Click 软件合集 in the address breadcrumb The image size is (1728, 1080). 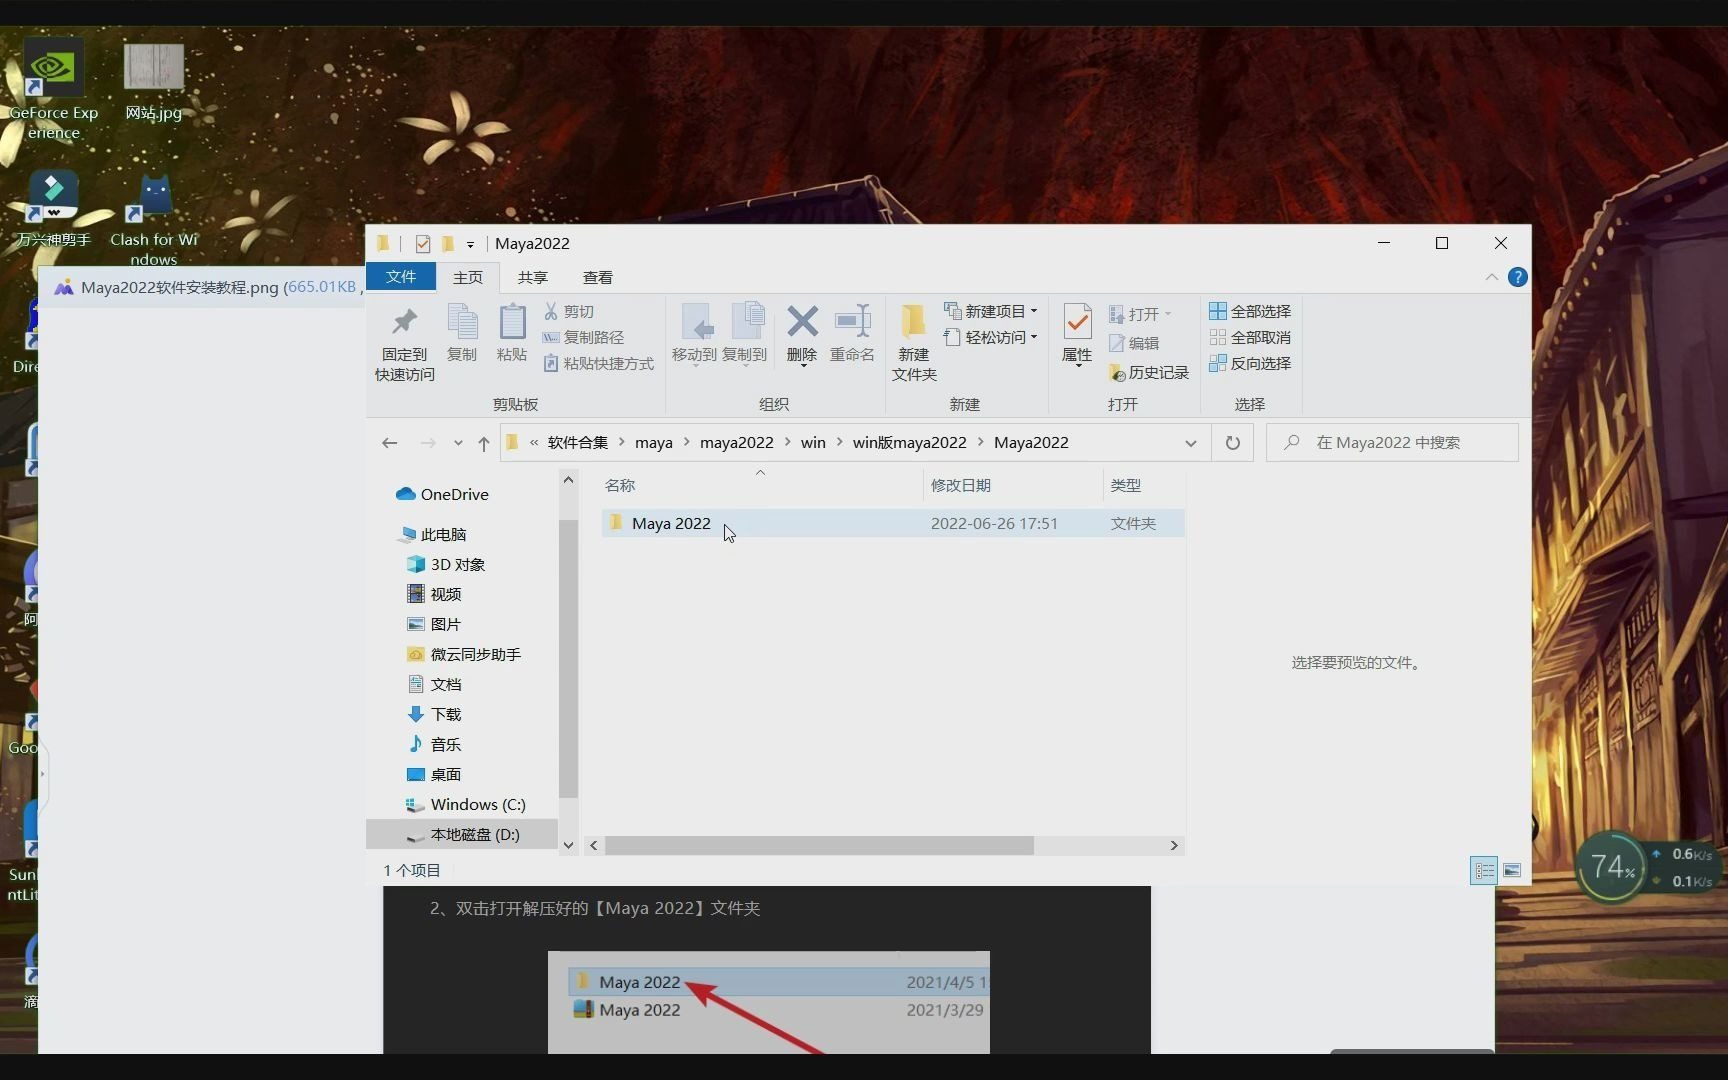pos(578,442)
